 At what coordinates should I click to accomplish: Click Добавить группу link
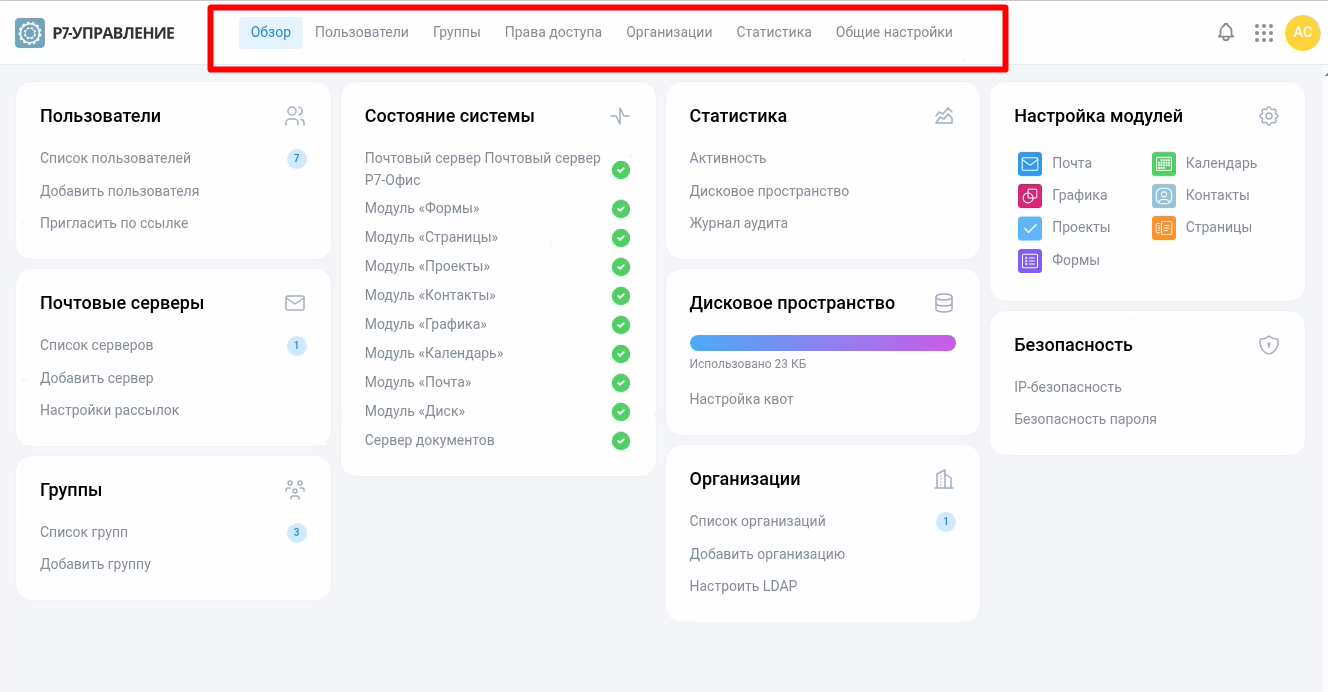(x=95, y=564)
